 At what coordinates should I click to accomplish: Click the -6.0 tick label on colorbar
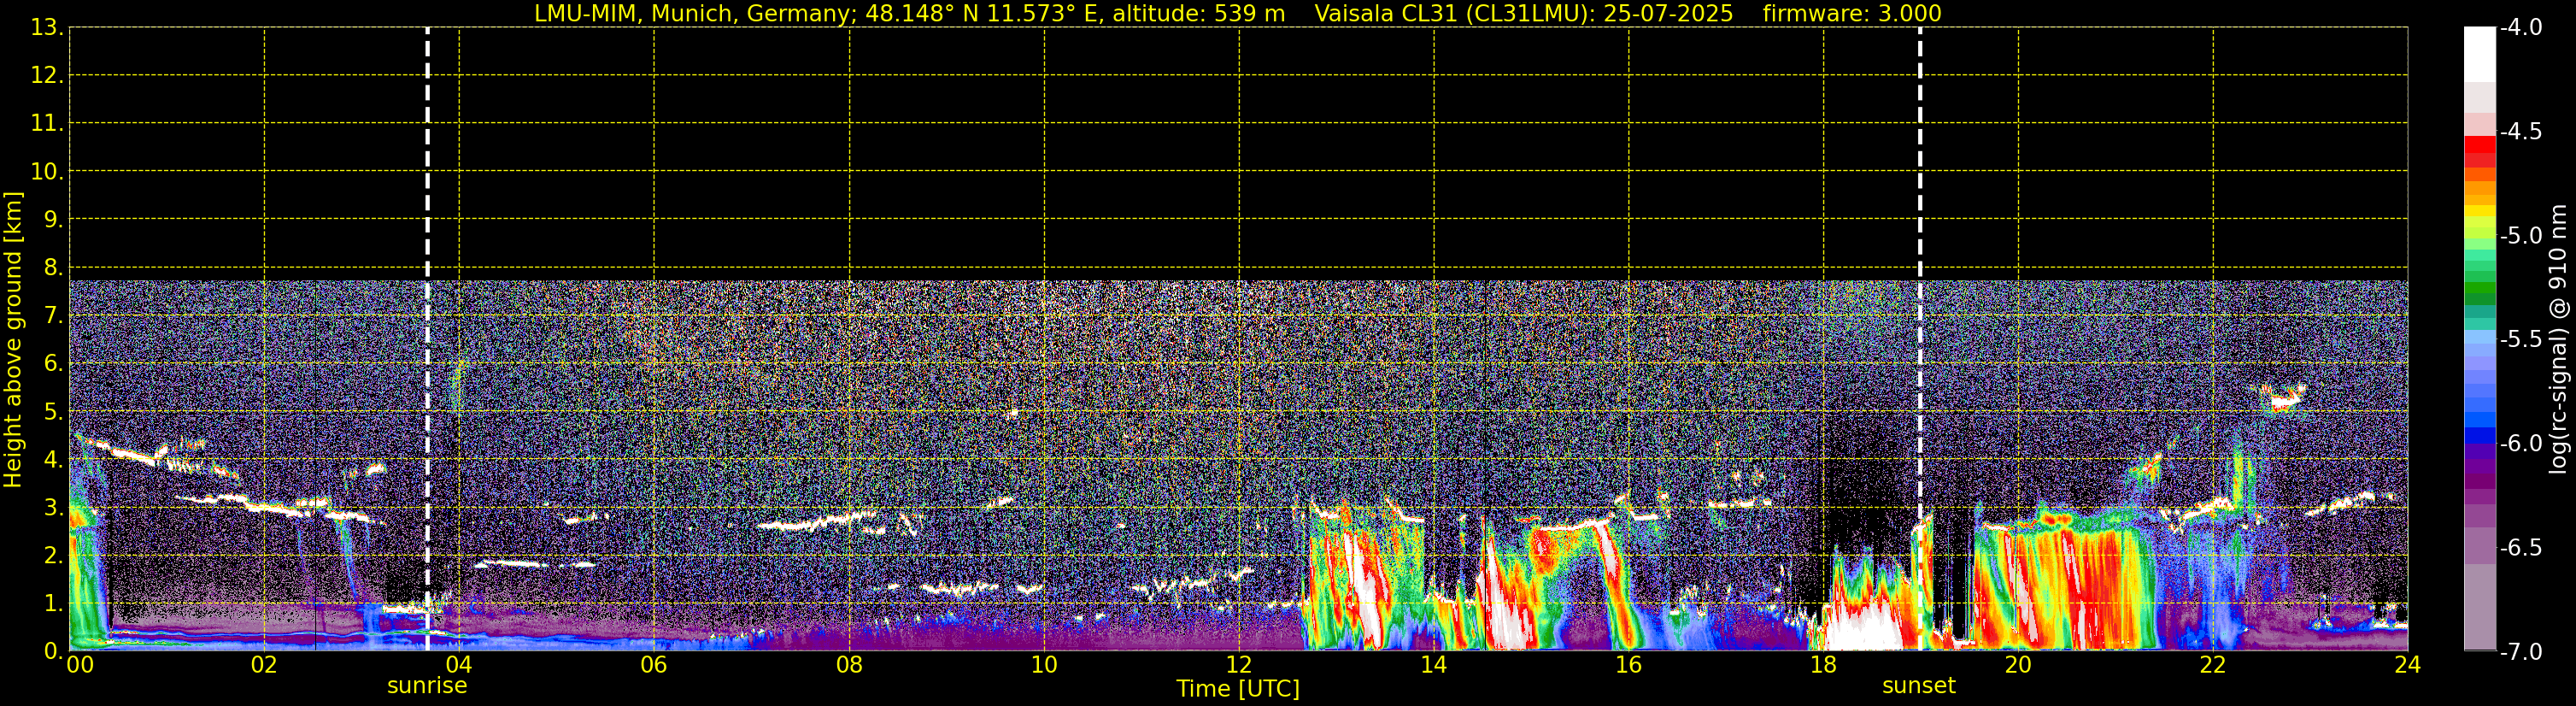(x=2520, y=444)
